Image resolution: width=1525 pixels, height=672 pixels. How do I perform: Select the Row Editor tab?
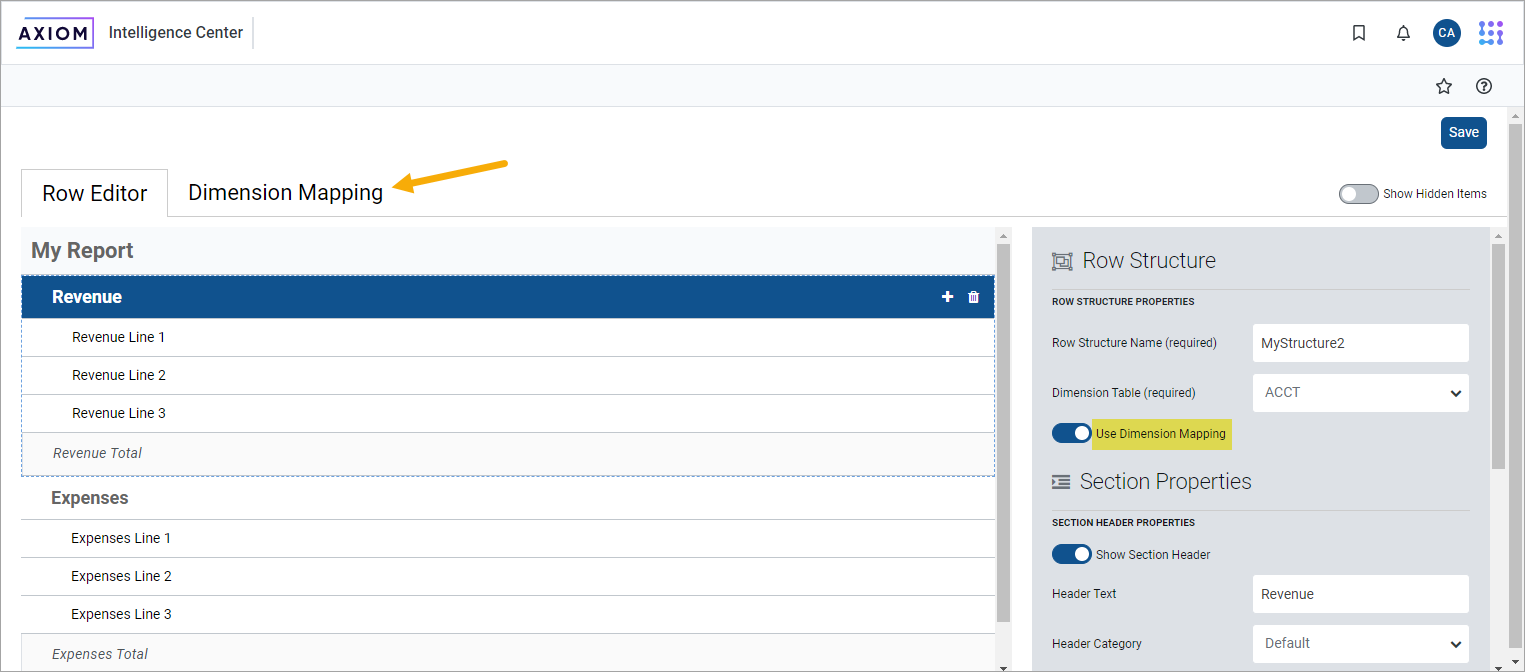click(95, 194)
